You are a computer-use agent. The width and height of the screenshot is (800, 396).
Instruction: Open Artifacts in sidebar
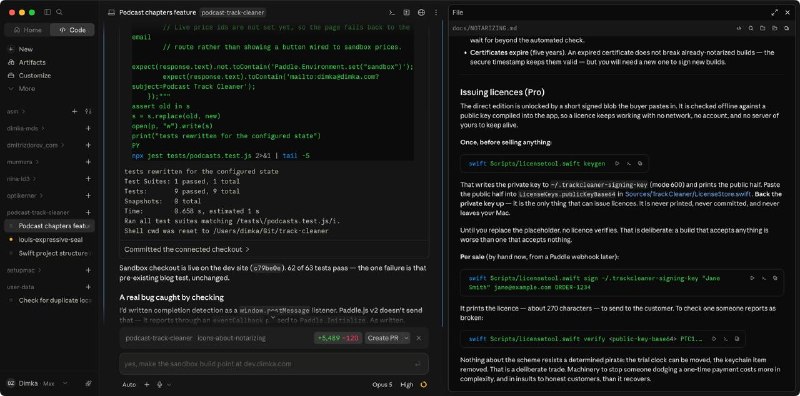32,62
